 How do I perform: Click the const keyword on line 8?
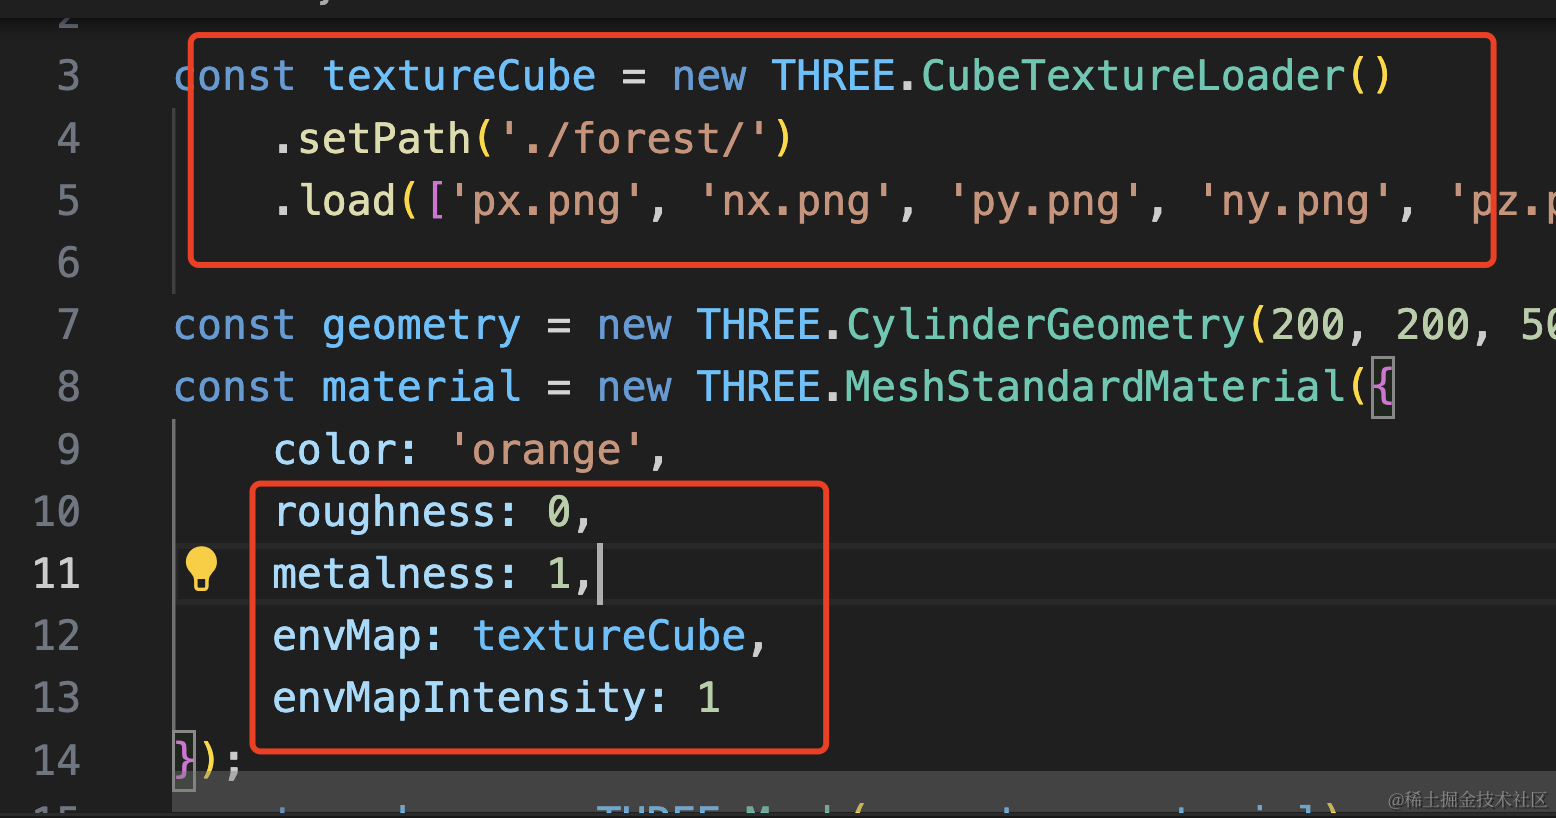click(234, 387)
